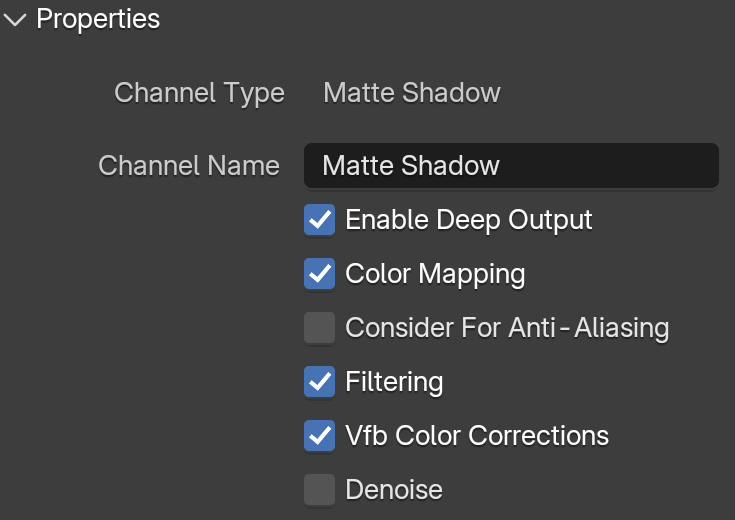The height and width of the screenshot is (520, 735).
Task: Click the Matte Shadow Channel Type value
Action: (x=412, y=92)
